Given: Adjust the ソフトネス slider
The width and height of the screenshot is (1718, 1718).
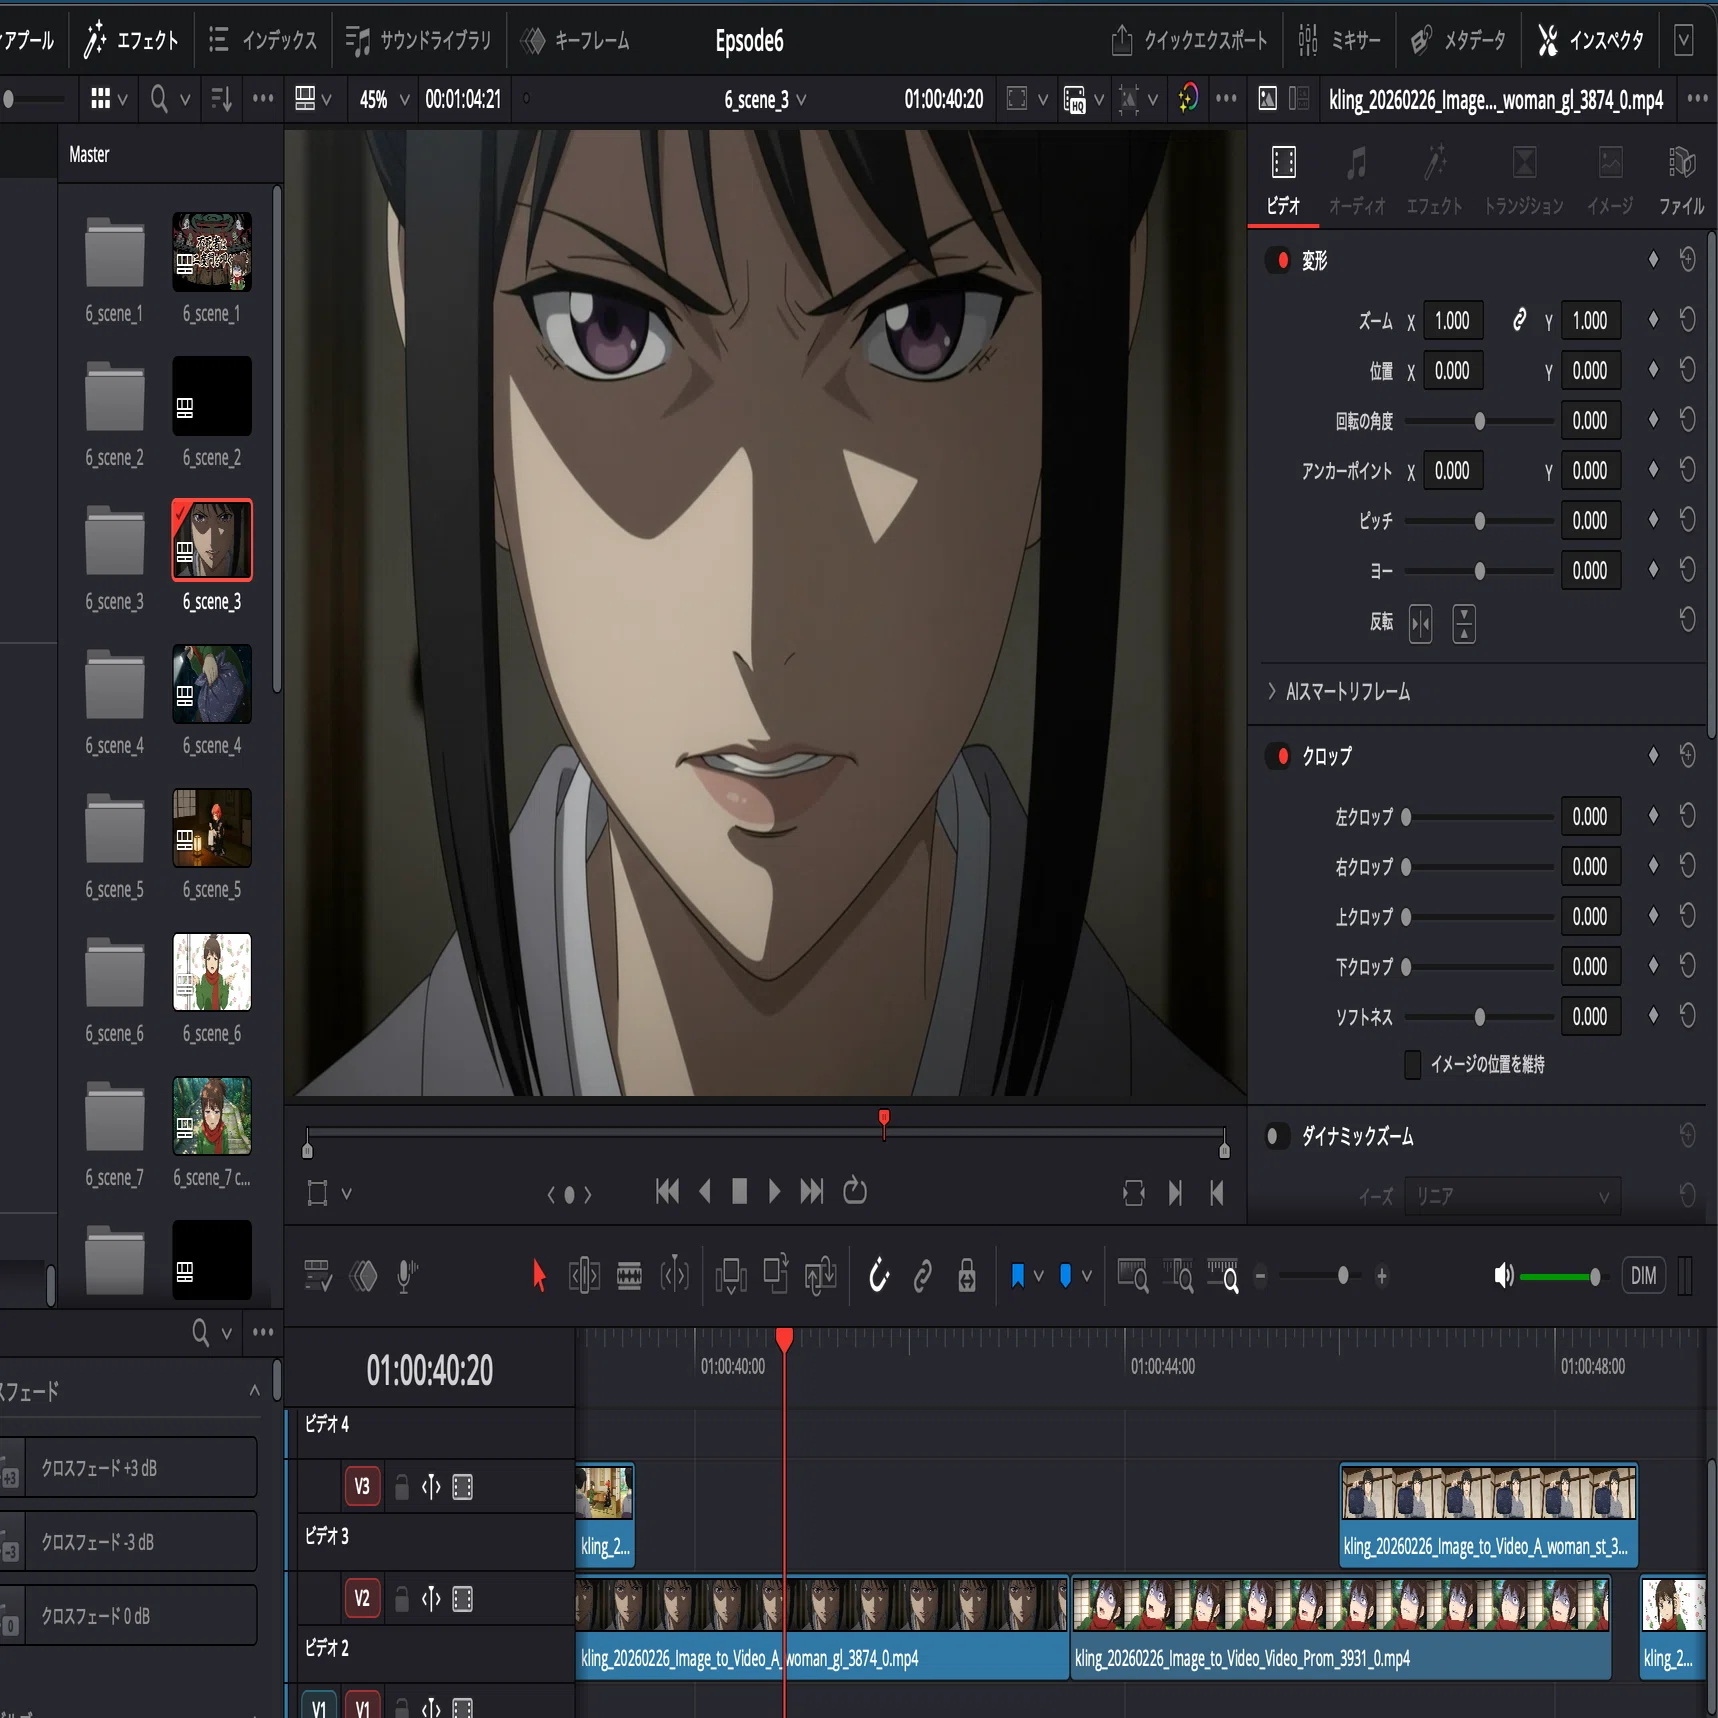Looking at the screenshot, I should tap(1480, 1017).
